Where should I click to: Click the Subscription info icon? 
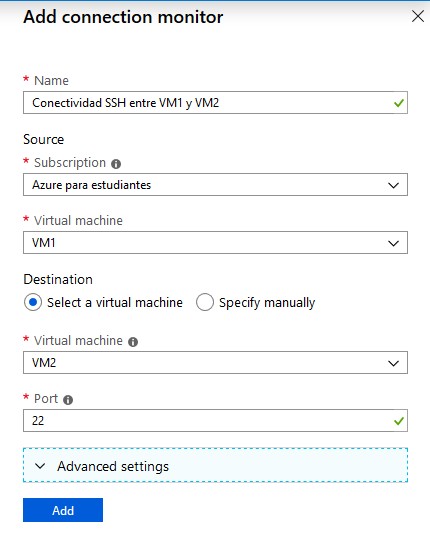tap(116, 164)
